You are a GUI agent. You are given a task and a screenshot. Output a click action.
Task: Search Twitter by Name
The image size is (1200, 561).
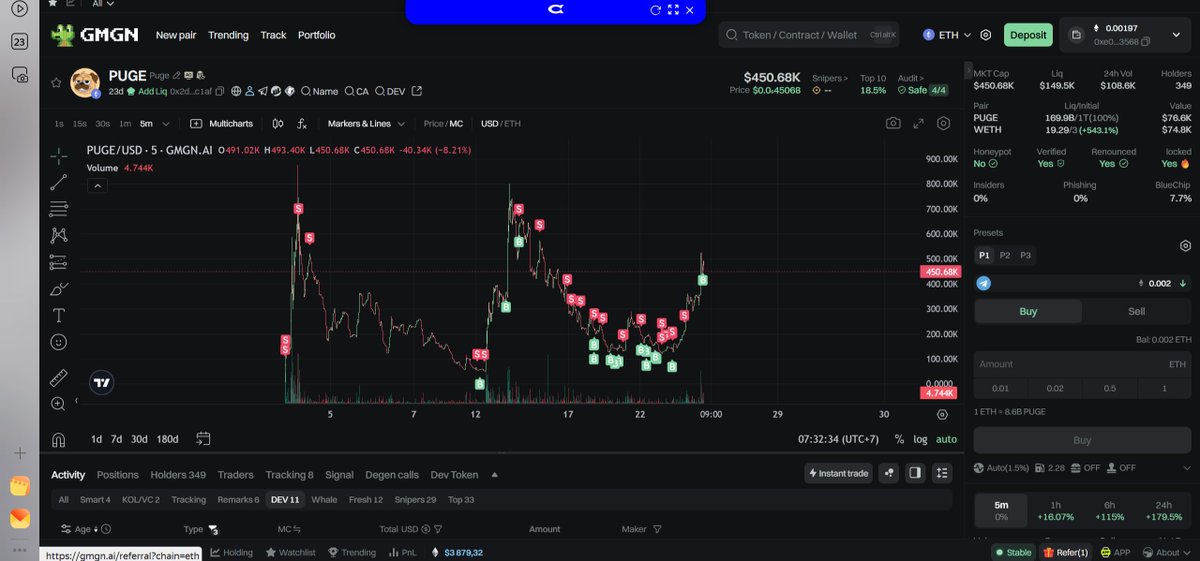(319, 91)
